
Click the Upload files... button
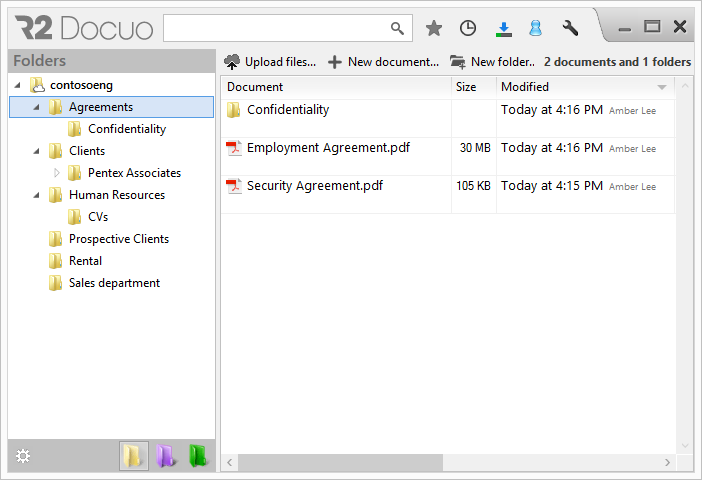pyautogui.click(x=270, y=62)
